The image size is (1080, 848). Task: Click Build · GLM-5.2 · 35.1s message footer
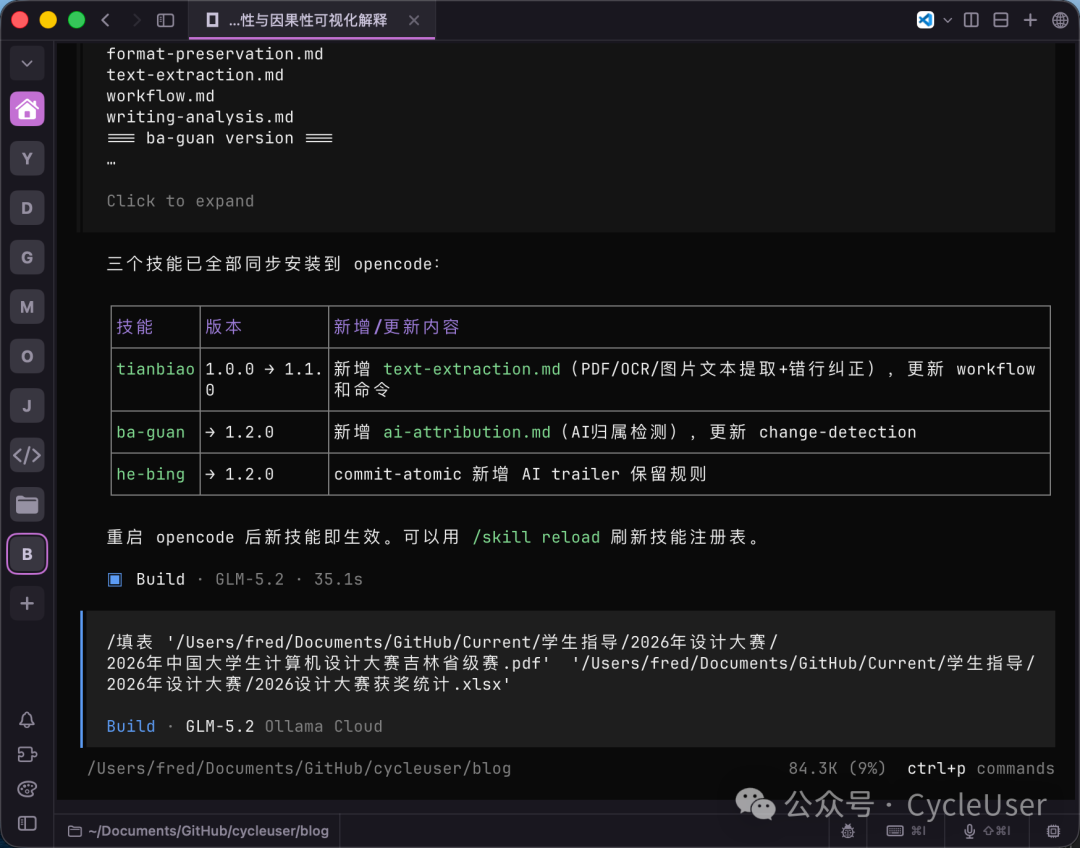pyautogui.click(x=235, y=579)
